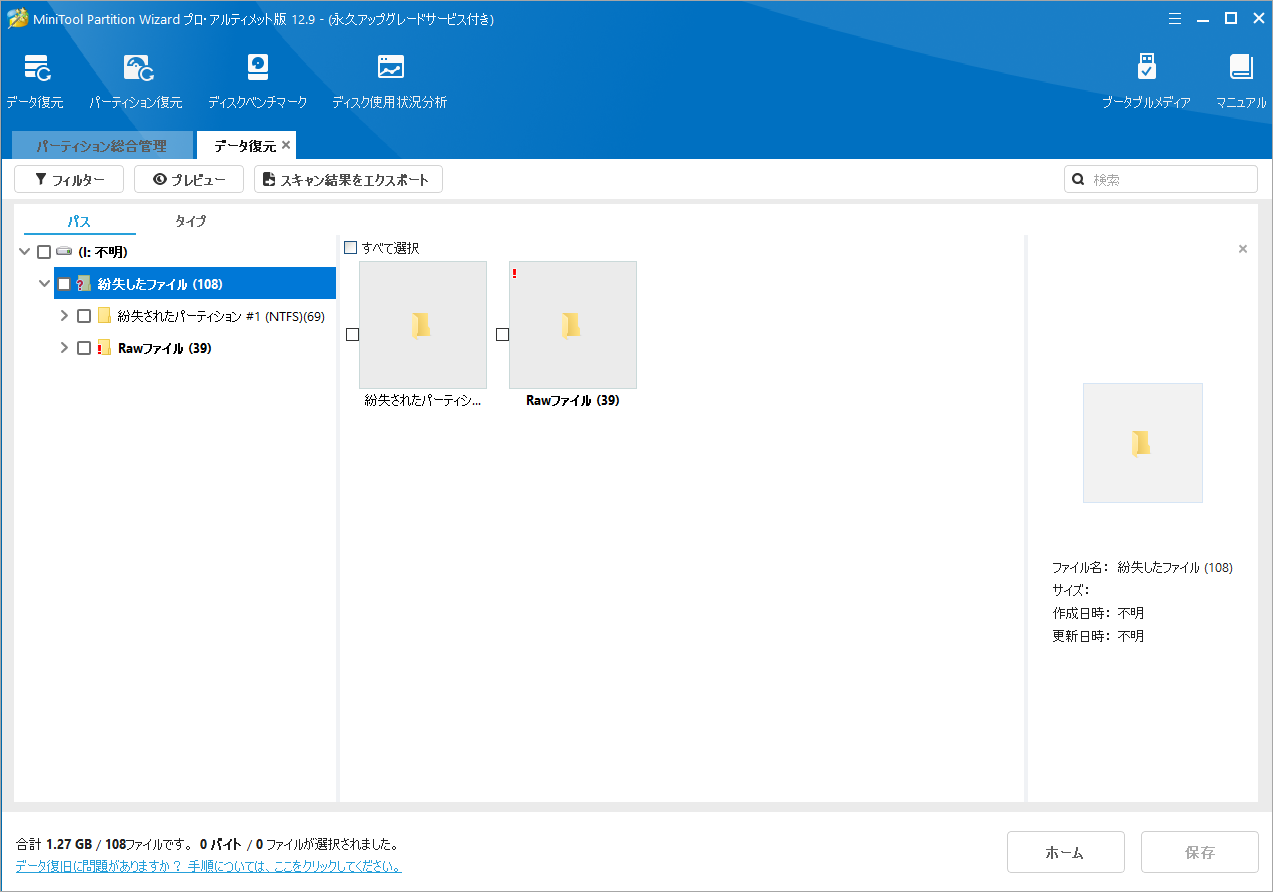Collapse the 紛失したファイル node
Image resolution: width=1273 pixels, height=892 pixels.
(45, 284)
